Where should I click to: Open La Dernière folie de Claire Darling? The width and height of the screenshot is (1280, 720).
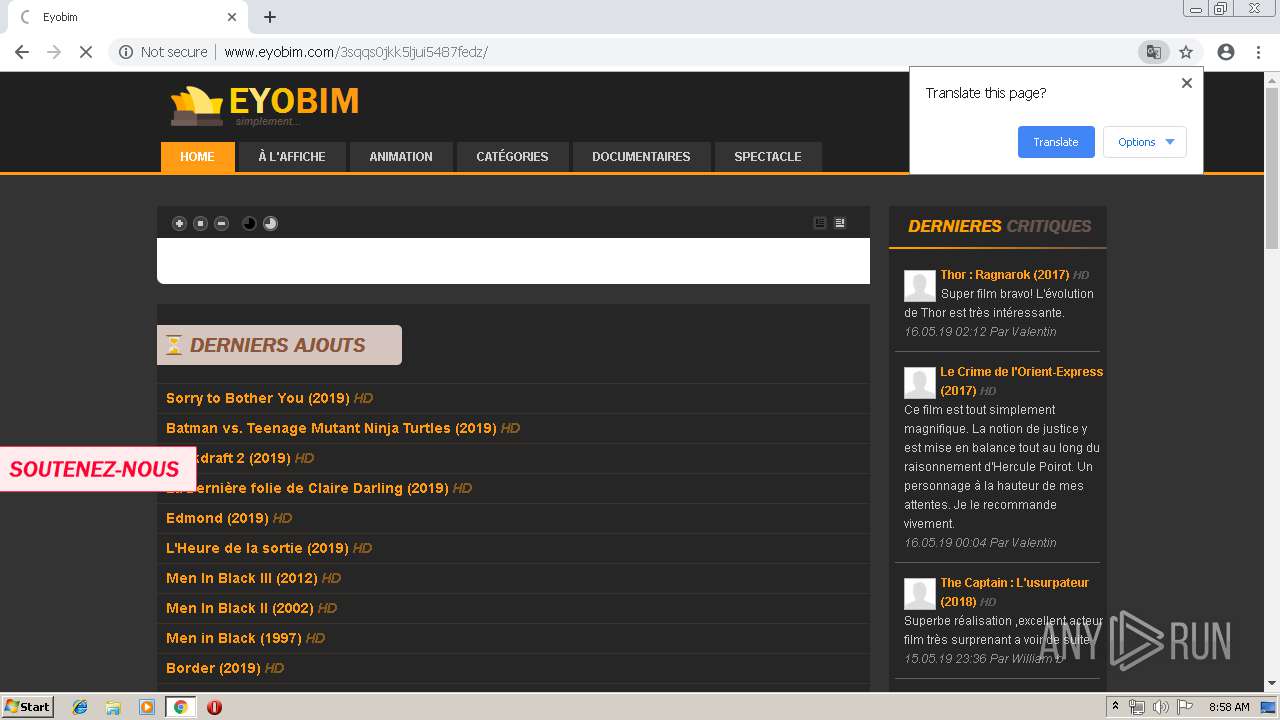click(307, 488)
